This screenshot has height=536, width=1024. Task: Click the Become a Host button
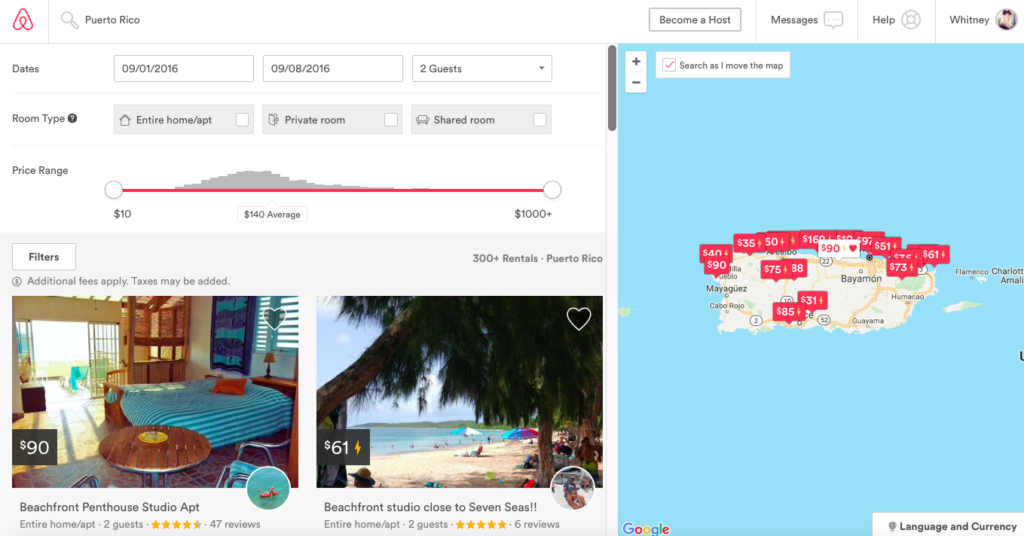click(695, 20)
